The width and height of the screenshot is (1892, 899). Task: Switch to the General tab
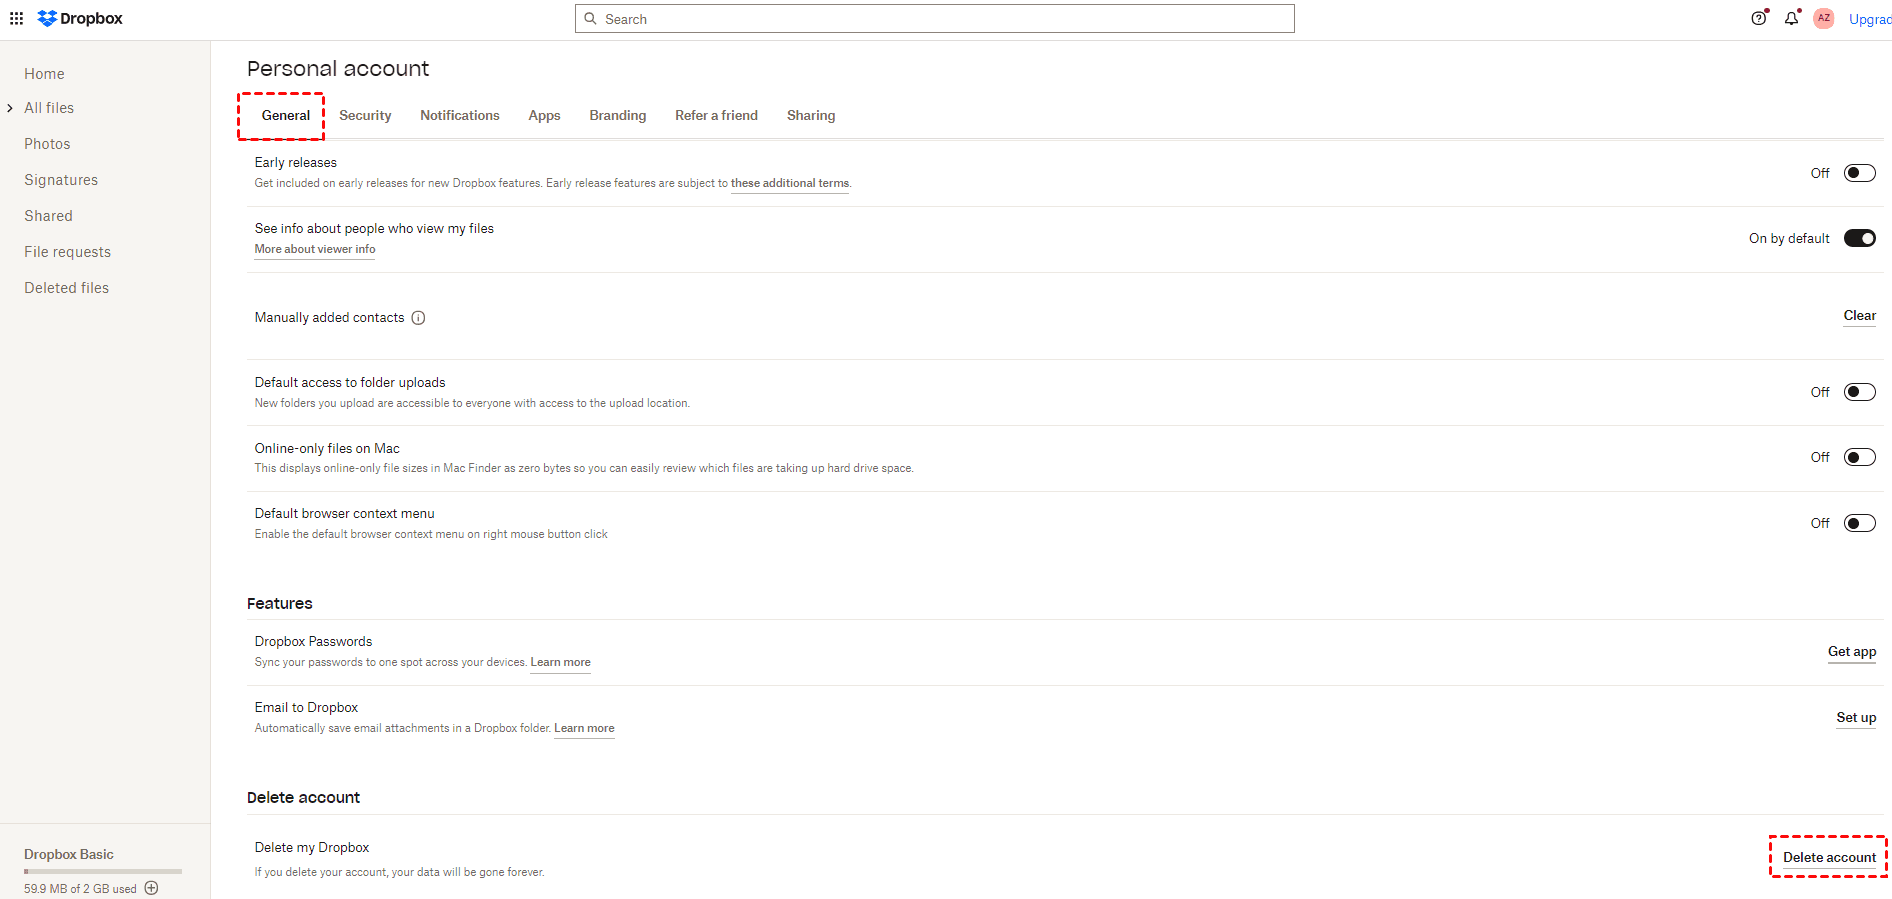286,116
